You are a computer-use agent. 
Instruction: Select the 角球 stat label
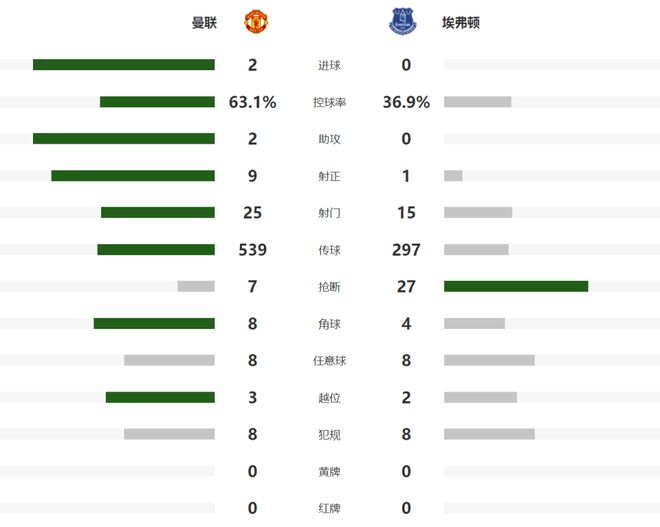click(329, 324)
